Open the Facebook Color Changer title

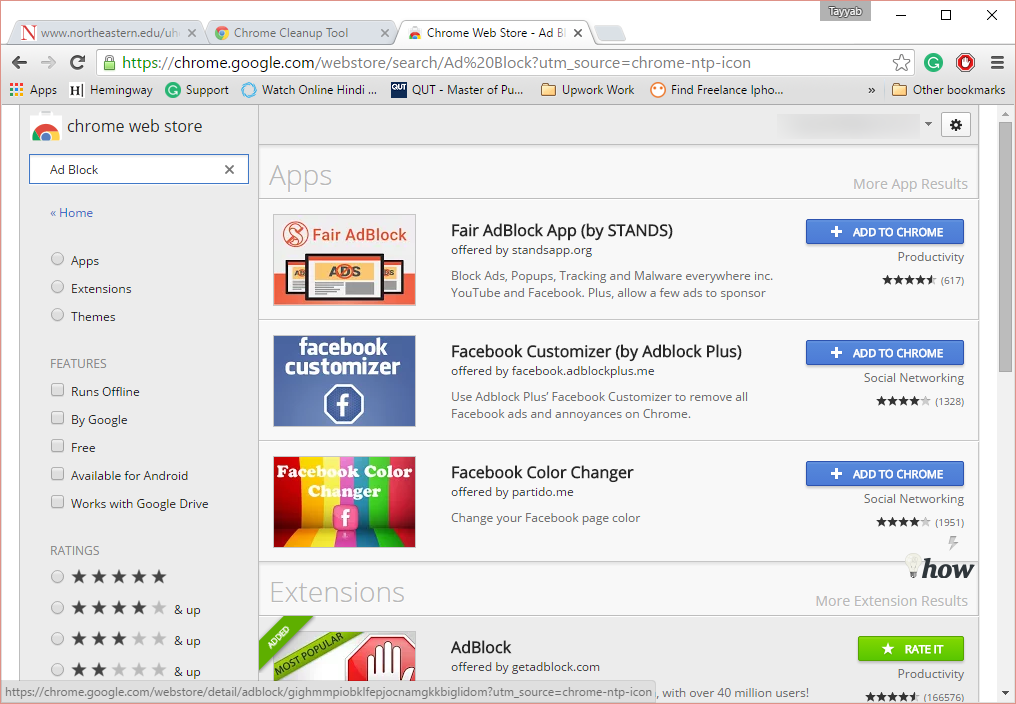click(542, 473)
